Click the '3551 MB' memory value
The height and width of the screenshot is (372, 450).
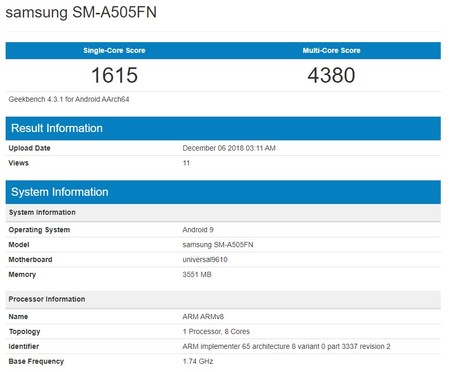tap(197, 275)
